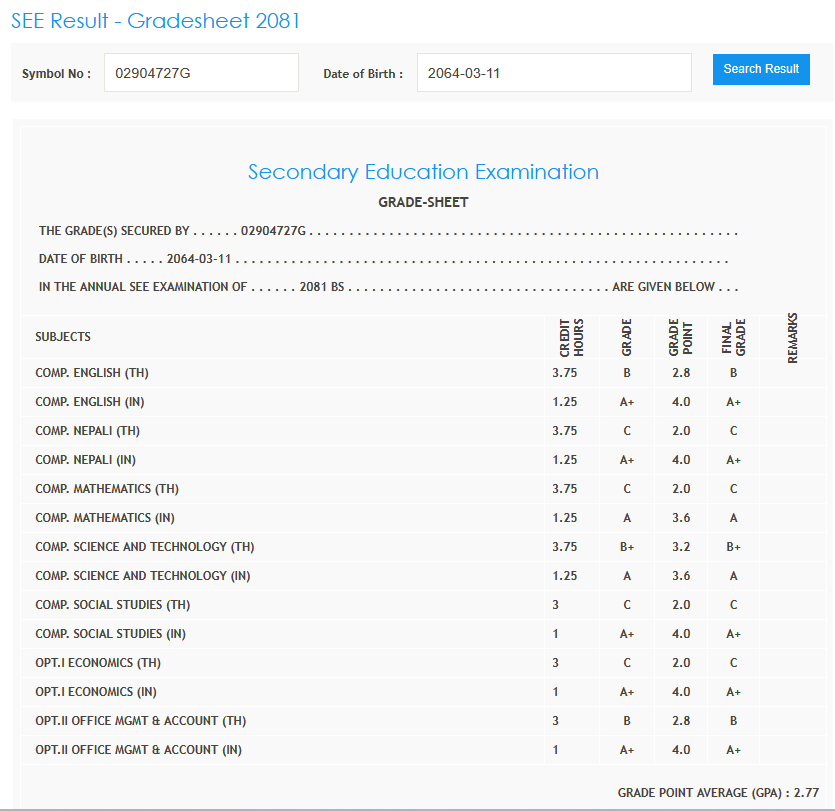Click COMP. SCIENCE AND TECHNOLOGY (TH) row
This screenshot has width=835, height=811.
click(145, 547)
